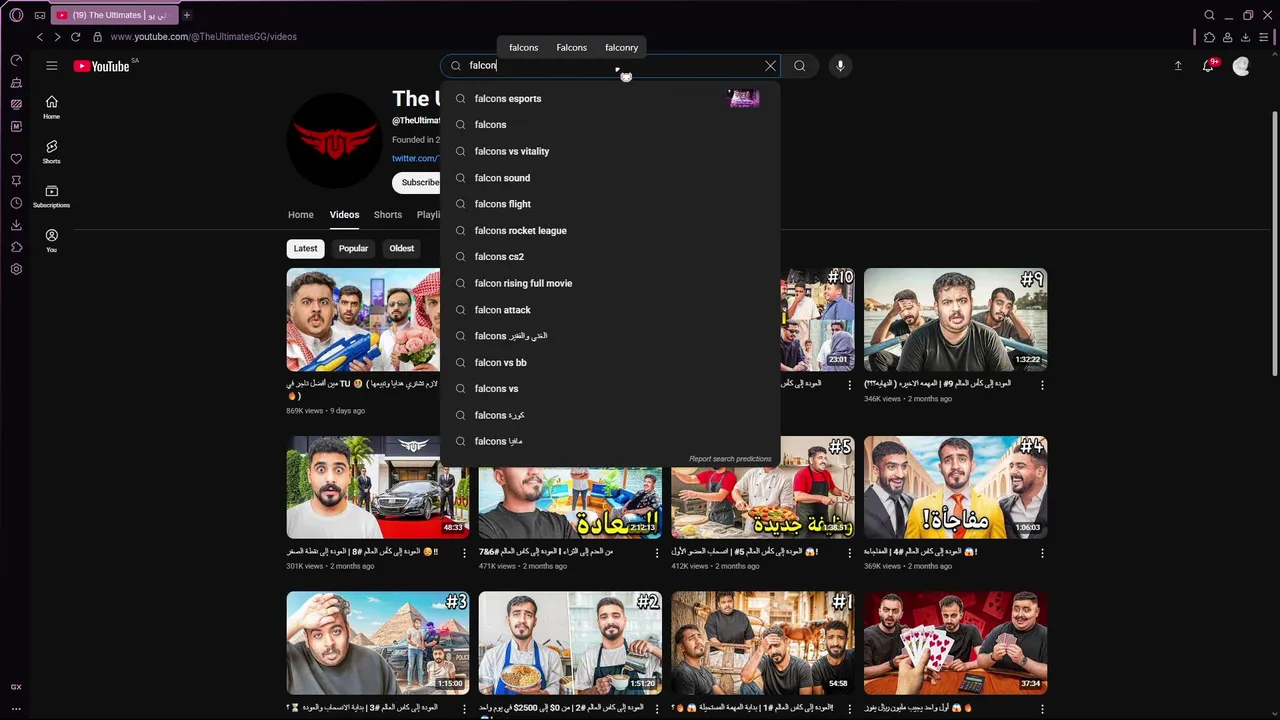1280x720 pixels.
Task: Open settings gear icon in sidebar
Action: coord(16,269)
